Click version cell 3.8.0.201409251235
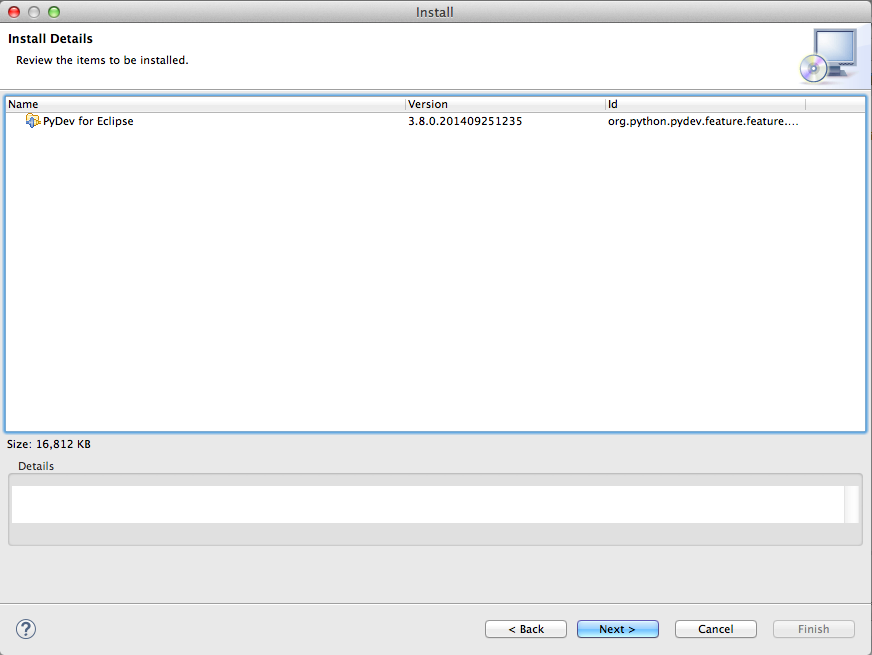The width and height of the screenshot is (872, 655). 465,121
